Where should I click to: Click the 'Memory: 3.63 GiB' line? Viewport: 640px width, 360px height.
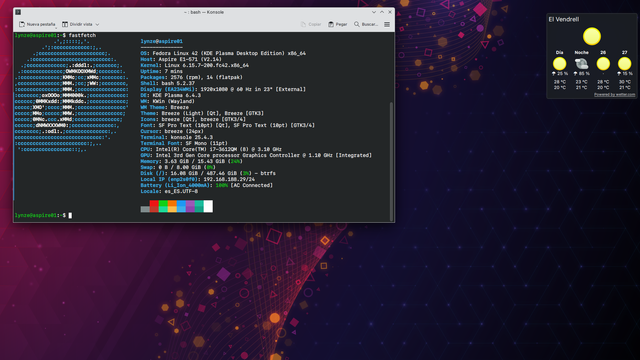[x=191, y=161]
